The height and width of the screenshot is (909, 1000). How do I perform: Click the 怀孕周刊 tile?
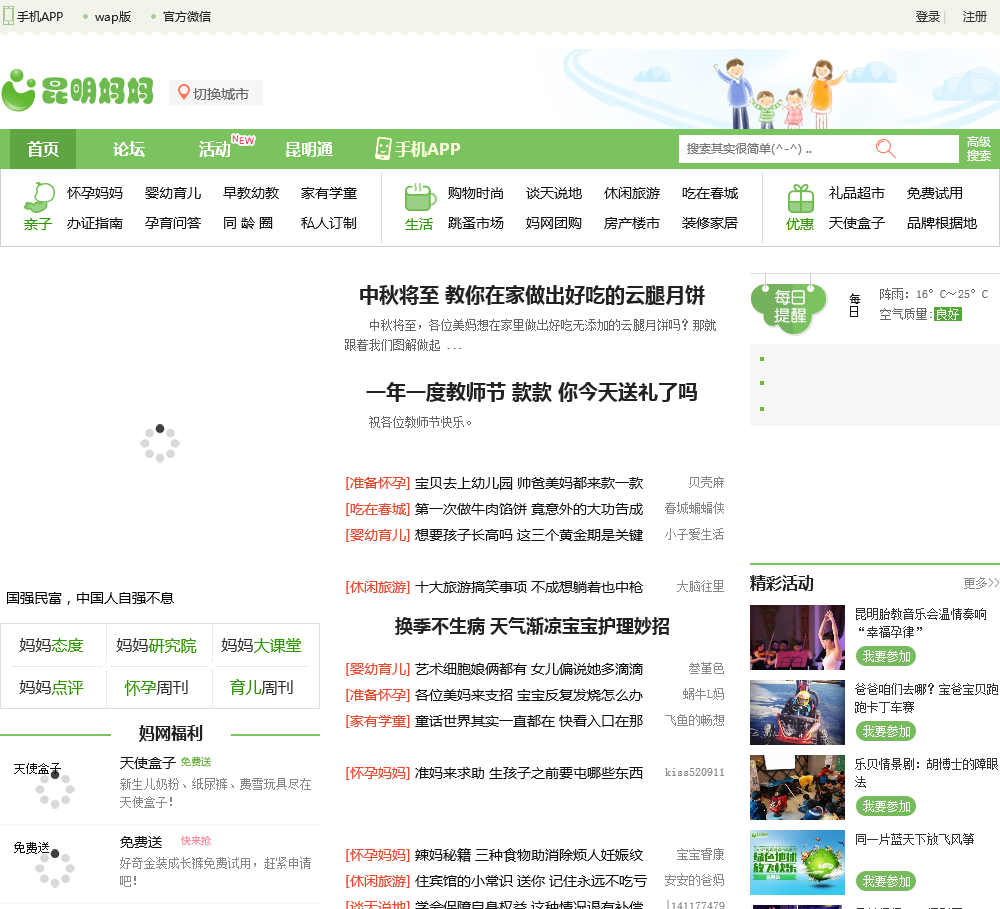[x=156, y=688]
